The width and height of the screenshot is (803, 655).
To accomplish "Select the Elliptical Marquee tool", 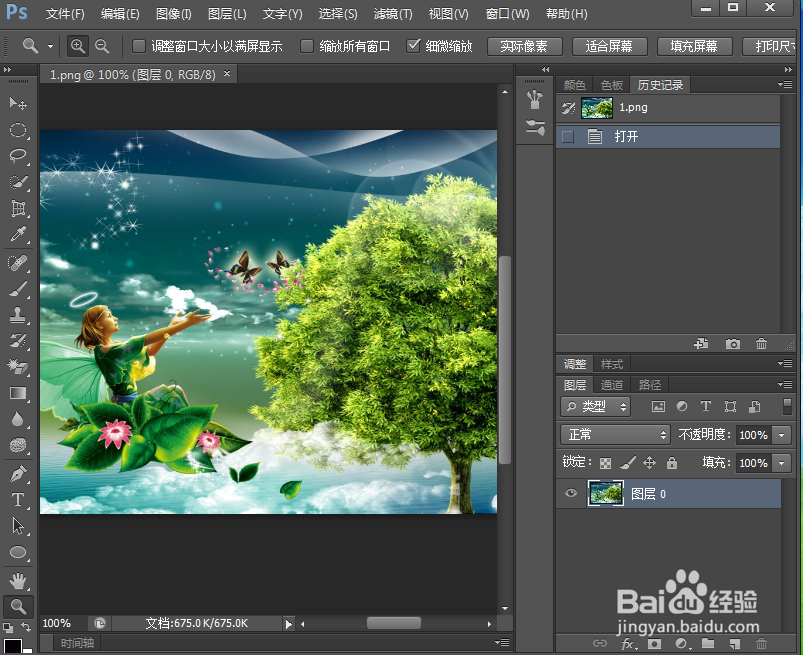I will (18, 130).
